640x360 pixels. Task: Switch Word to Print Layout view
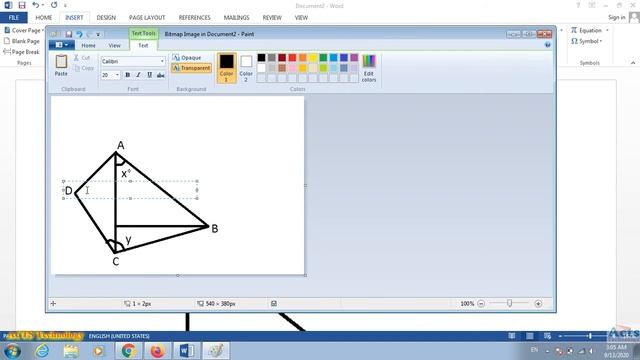coord(529,336)
